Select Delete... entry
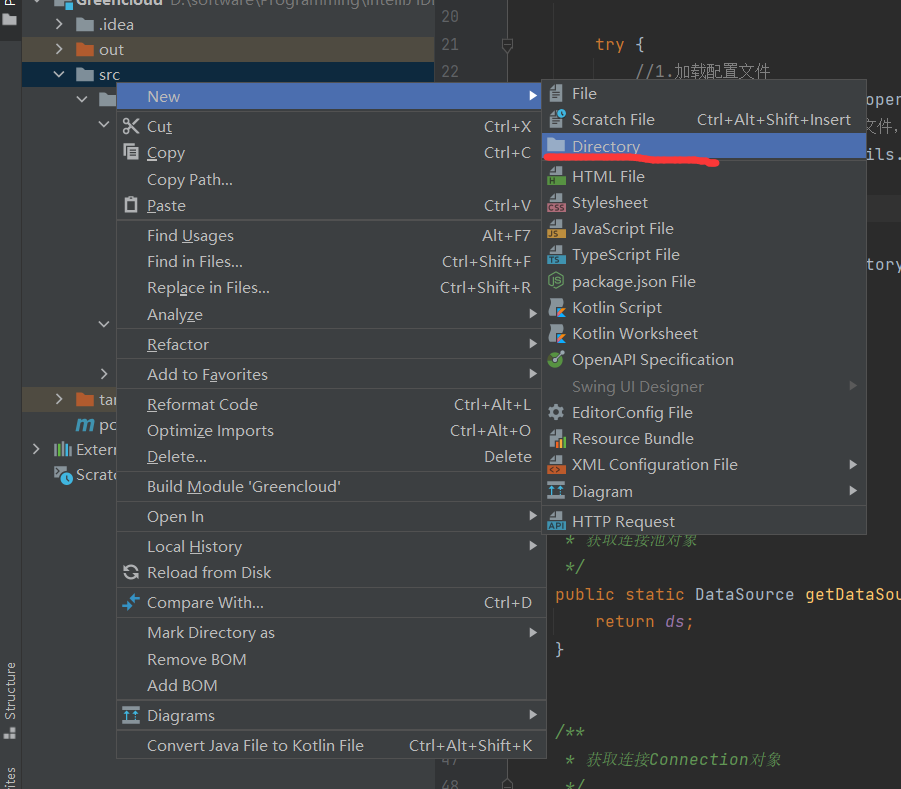 point(331,456)
